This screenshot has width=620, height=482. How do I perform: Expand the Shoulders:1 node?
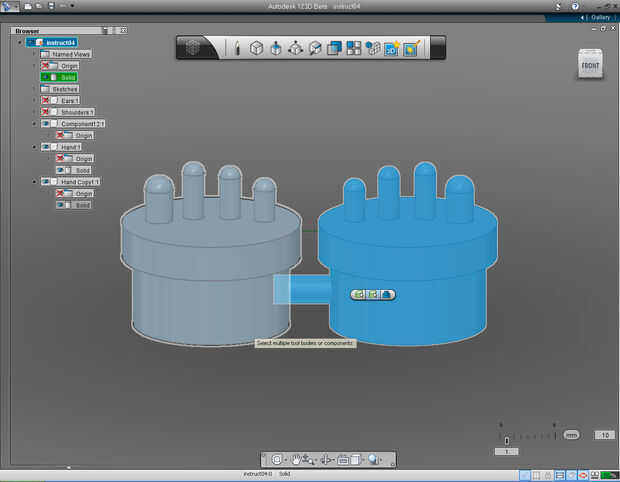point(35,112)
